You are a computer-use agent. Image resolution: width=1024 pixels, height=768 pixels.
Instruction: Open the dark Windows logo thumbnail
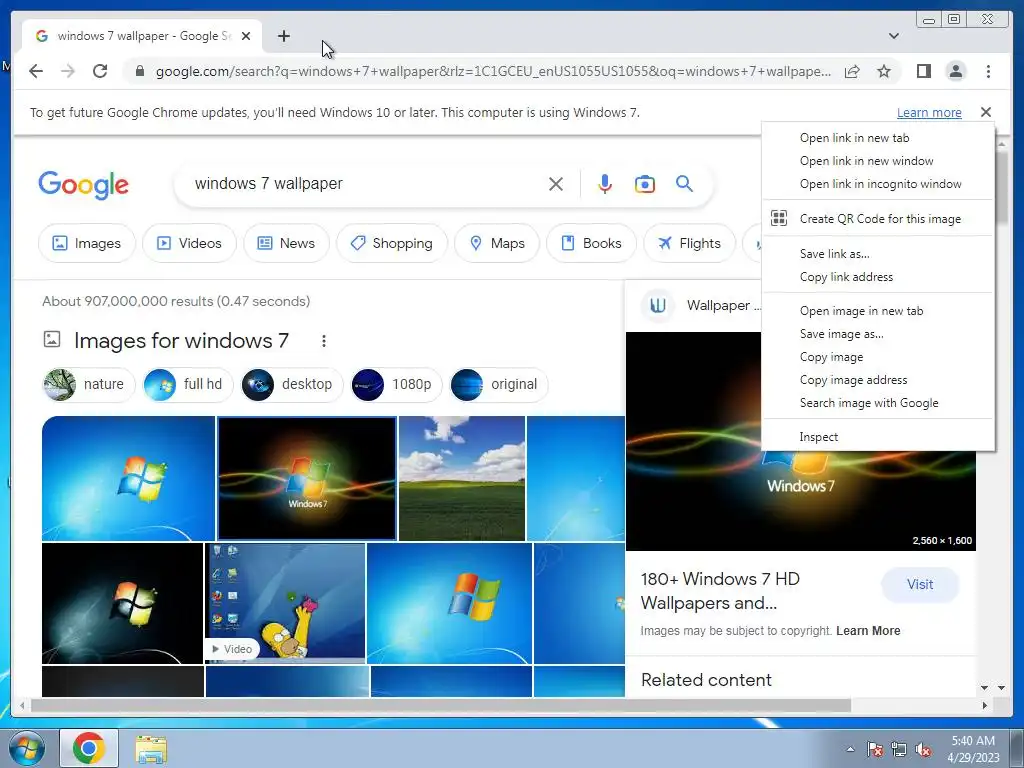(x=122, y=603)
